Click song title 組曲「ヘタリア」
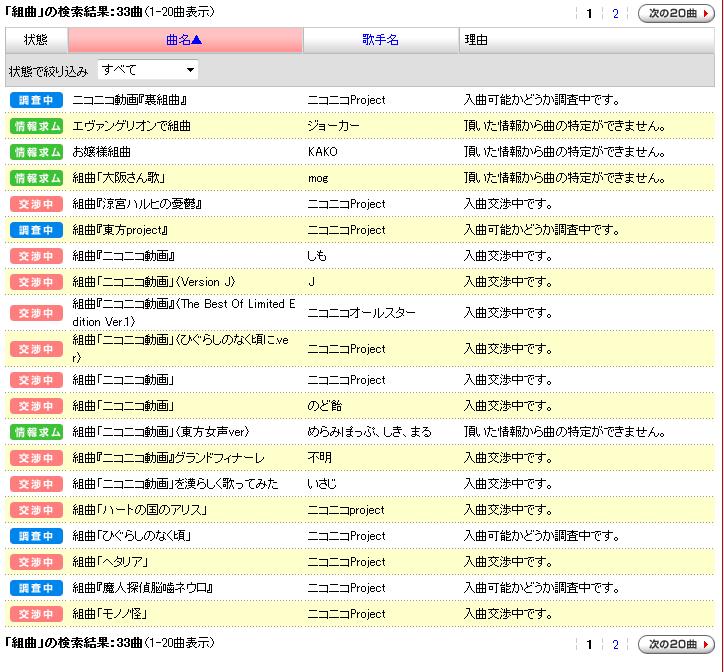 click(x=110, y=562)
